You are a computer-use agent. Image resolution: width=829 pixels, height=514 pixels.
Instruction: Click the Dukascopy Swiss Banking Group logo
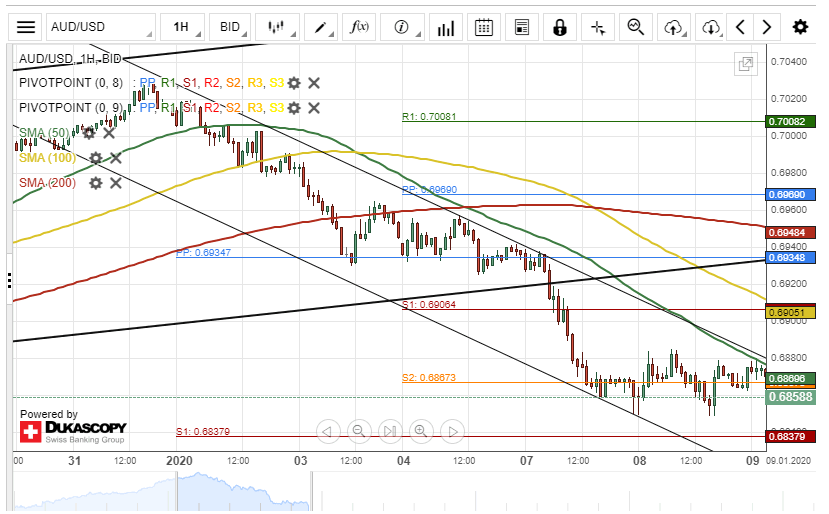point(73,432)
